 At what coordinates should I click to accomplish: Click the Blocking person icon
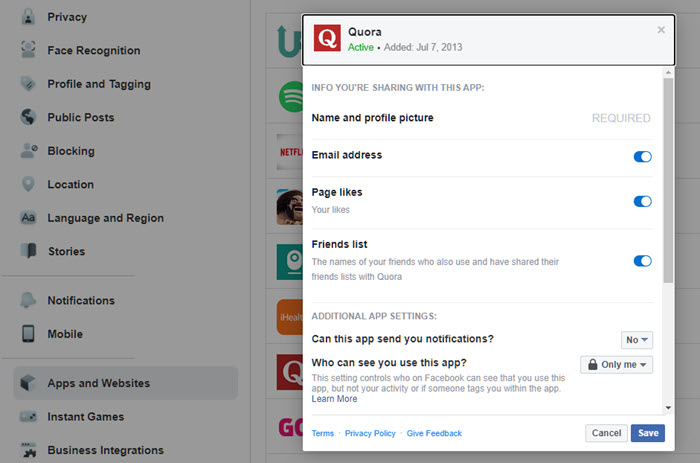pyautogui.click(x=29, y=150)
